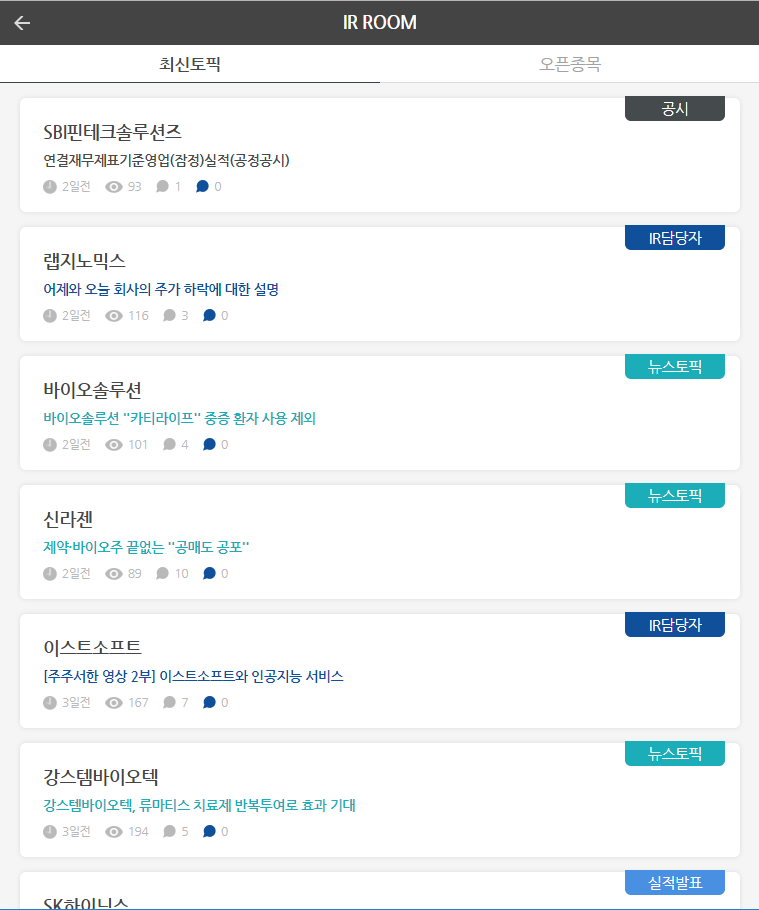Click the IR담당자 badge on 랩지노믹스 card
The width and height of the screenshot is (759, 910).
click(x=675, y=238)
